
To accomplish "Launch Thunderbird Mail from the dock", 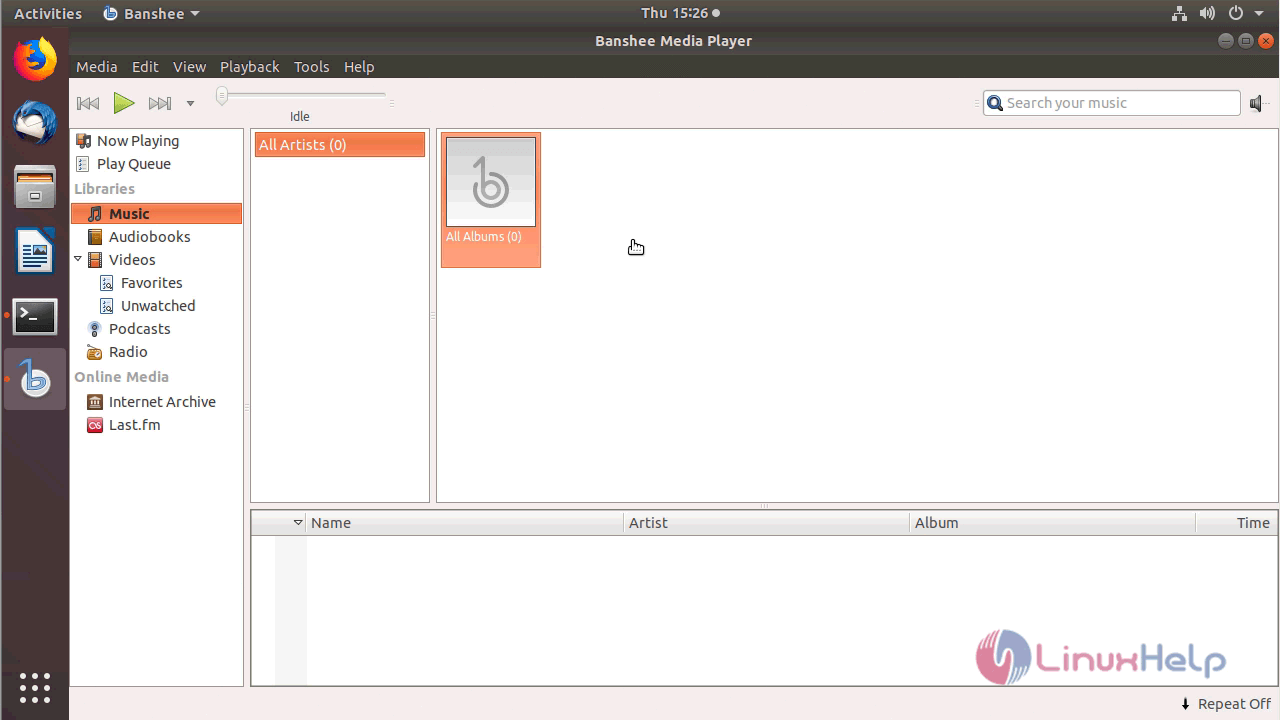I will [x=35, y=123].
